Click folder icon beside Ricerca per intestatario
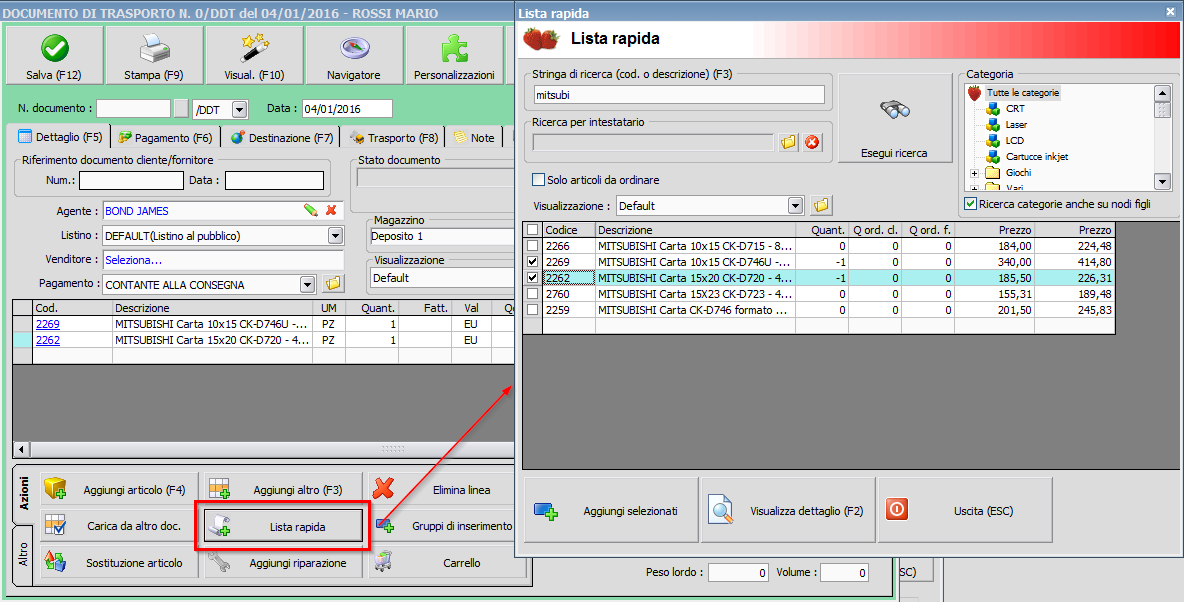The image size is (1184, 602). pyautogui.click(x=789, y=142)
